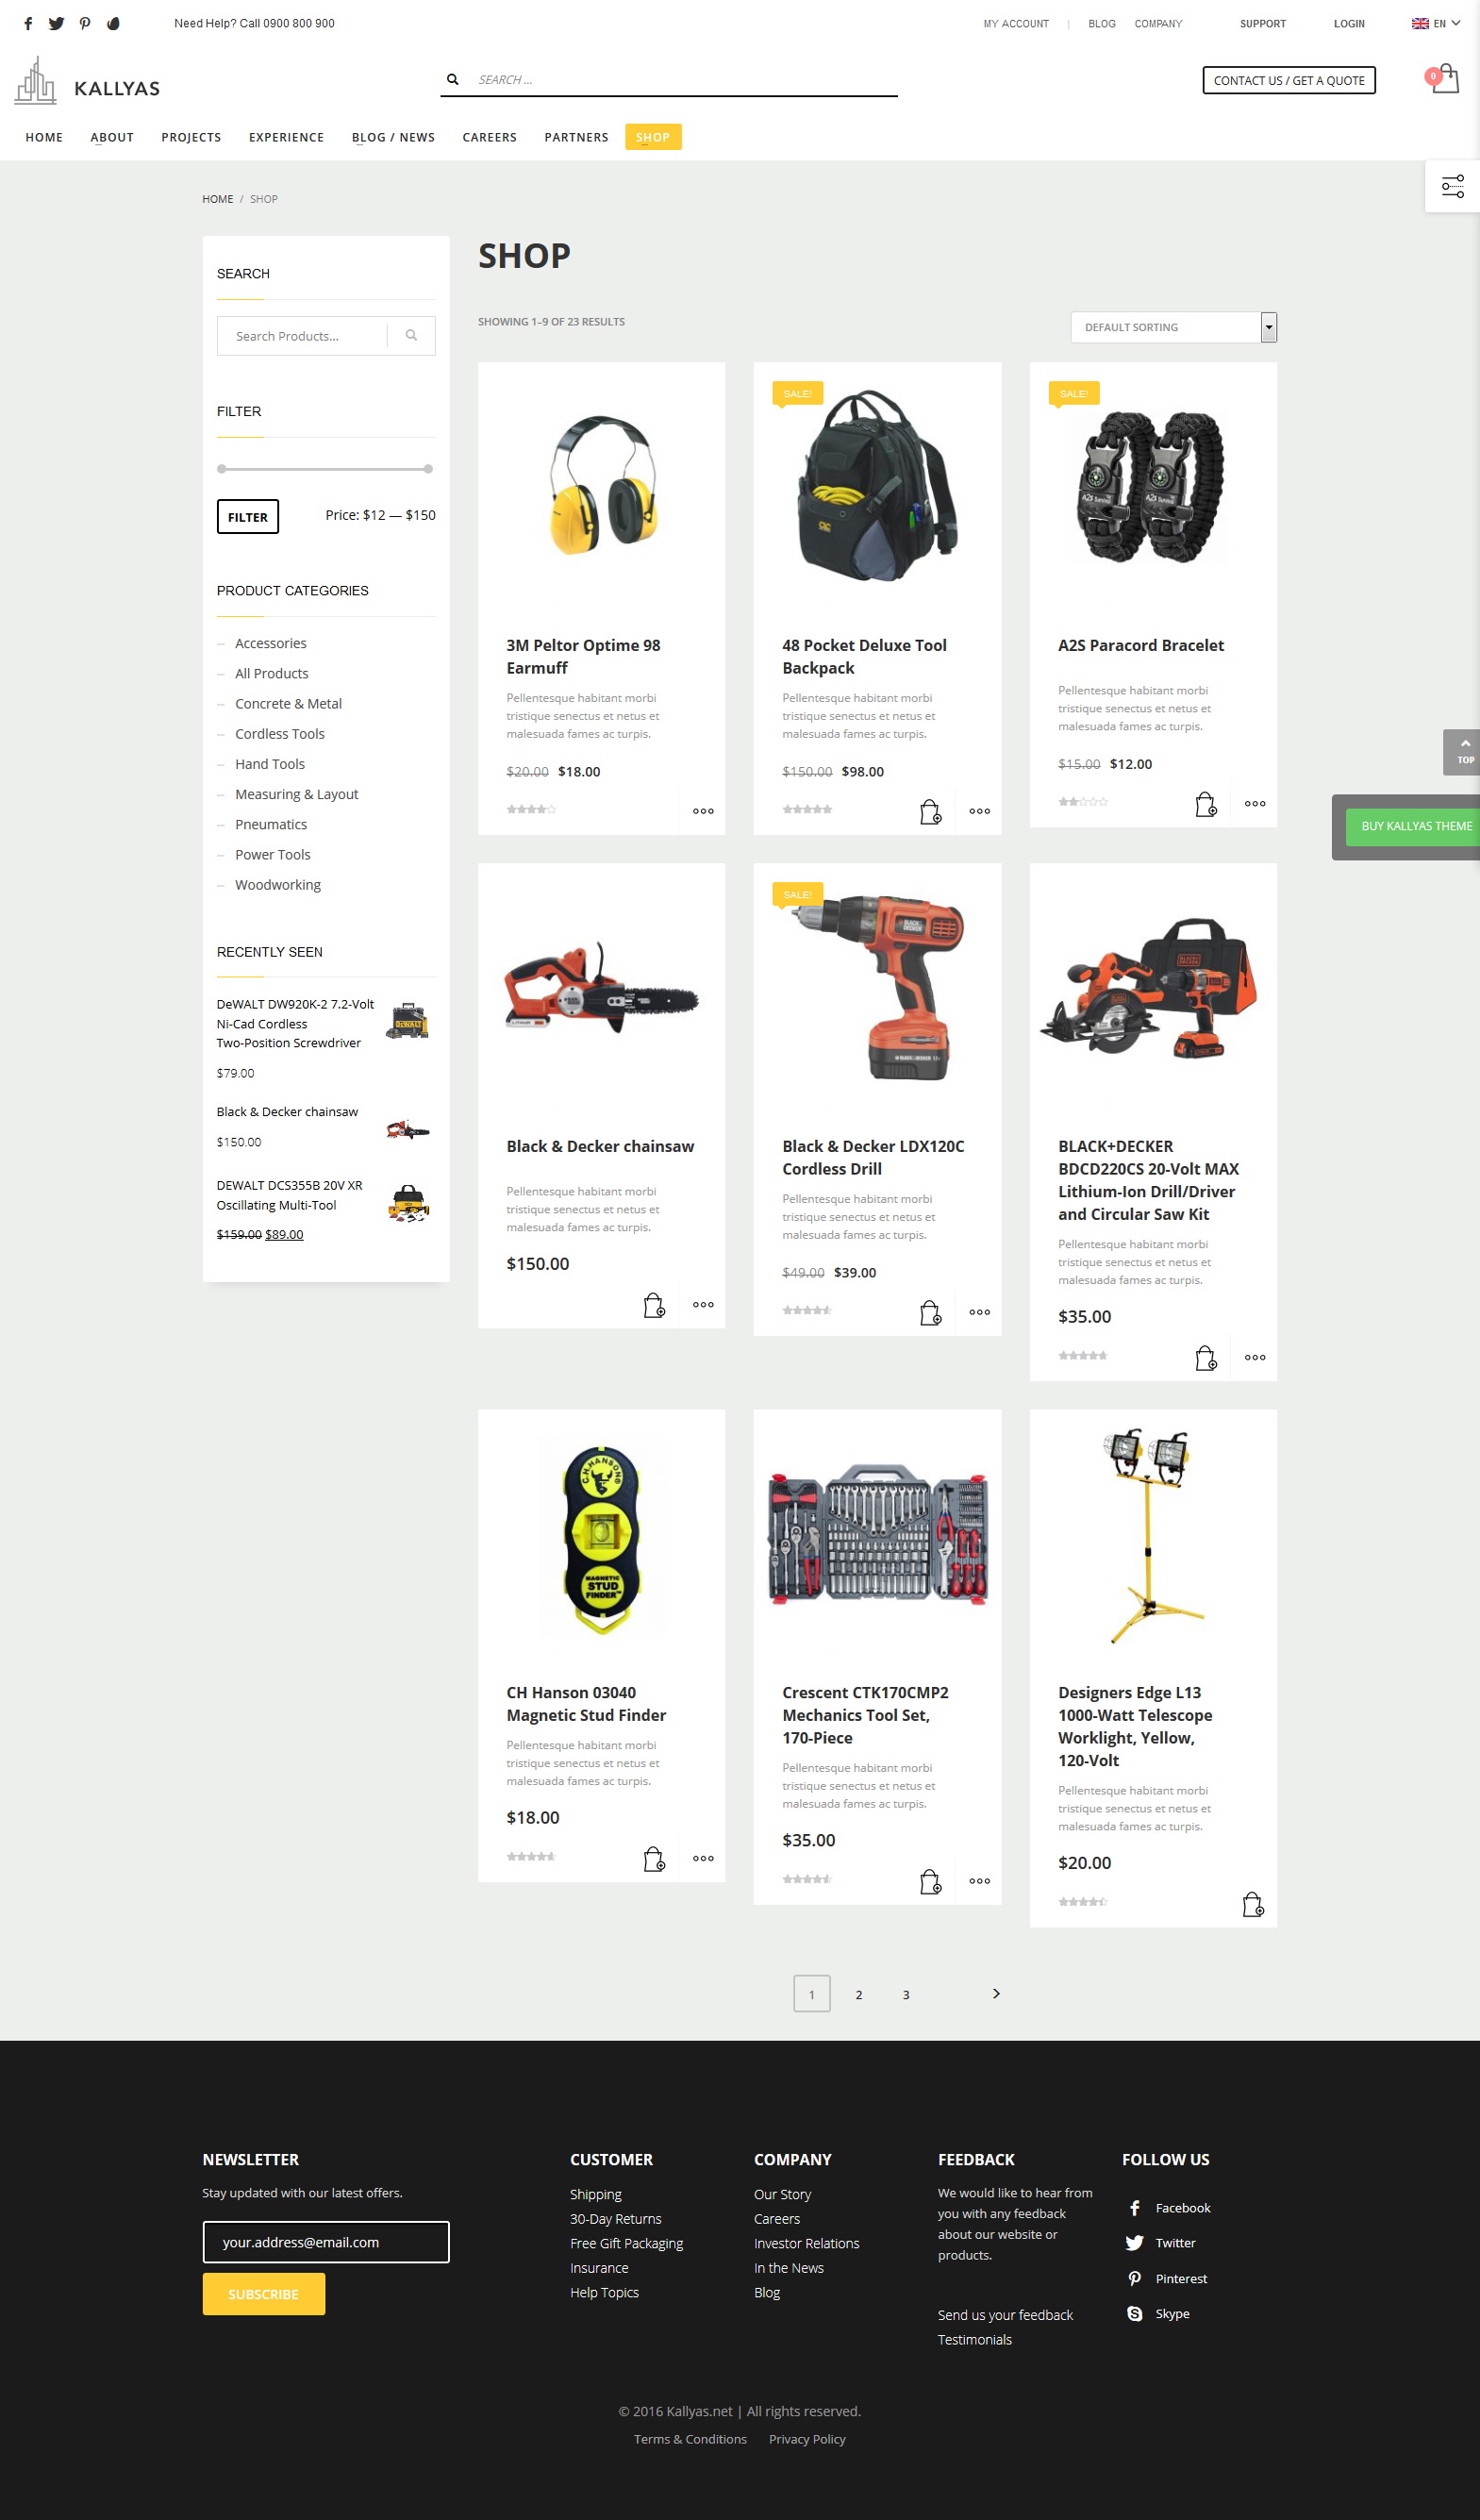
Task: Add BDCD220CS Drill/Driver Saw Kit to cart
Action: point(1206,1358)
